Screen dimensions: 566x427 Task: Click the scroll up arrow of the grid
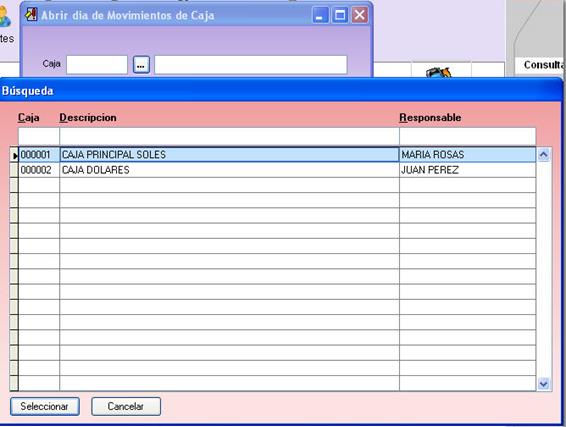(x=544, y=155)
